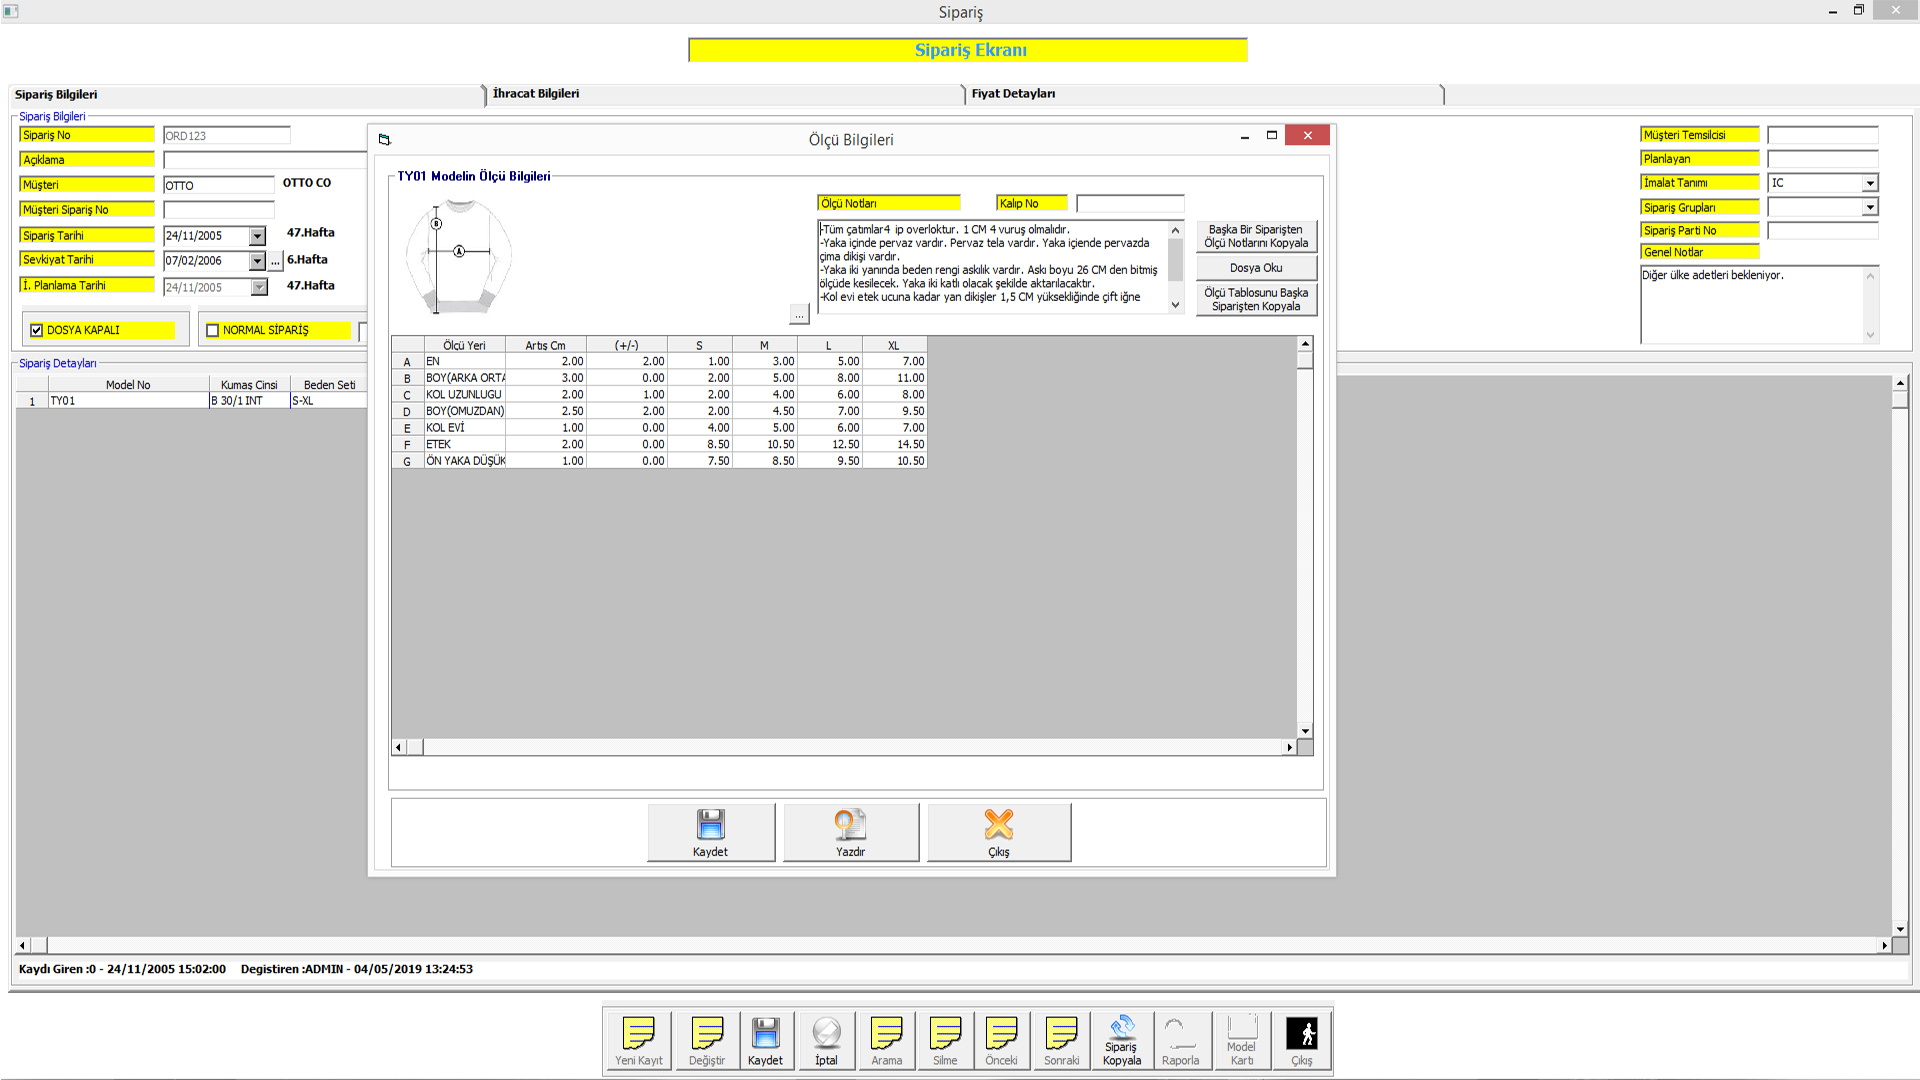
Task: Expand the İmalat Tanımı combo box
Action: coord(1869,183)
